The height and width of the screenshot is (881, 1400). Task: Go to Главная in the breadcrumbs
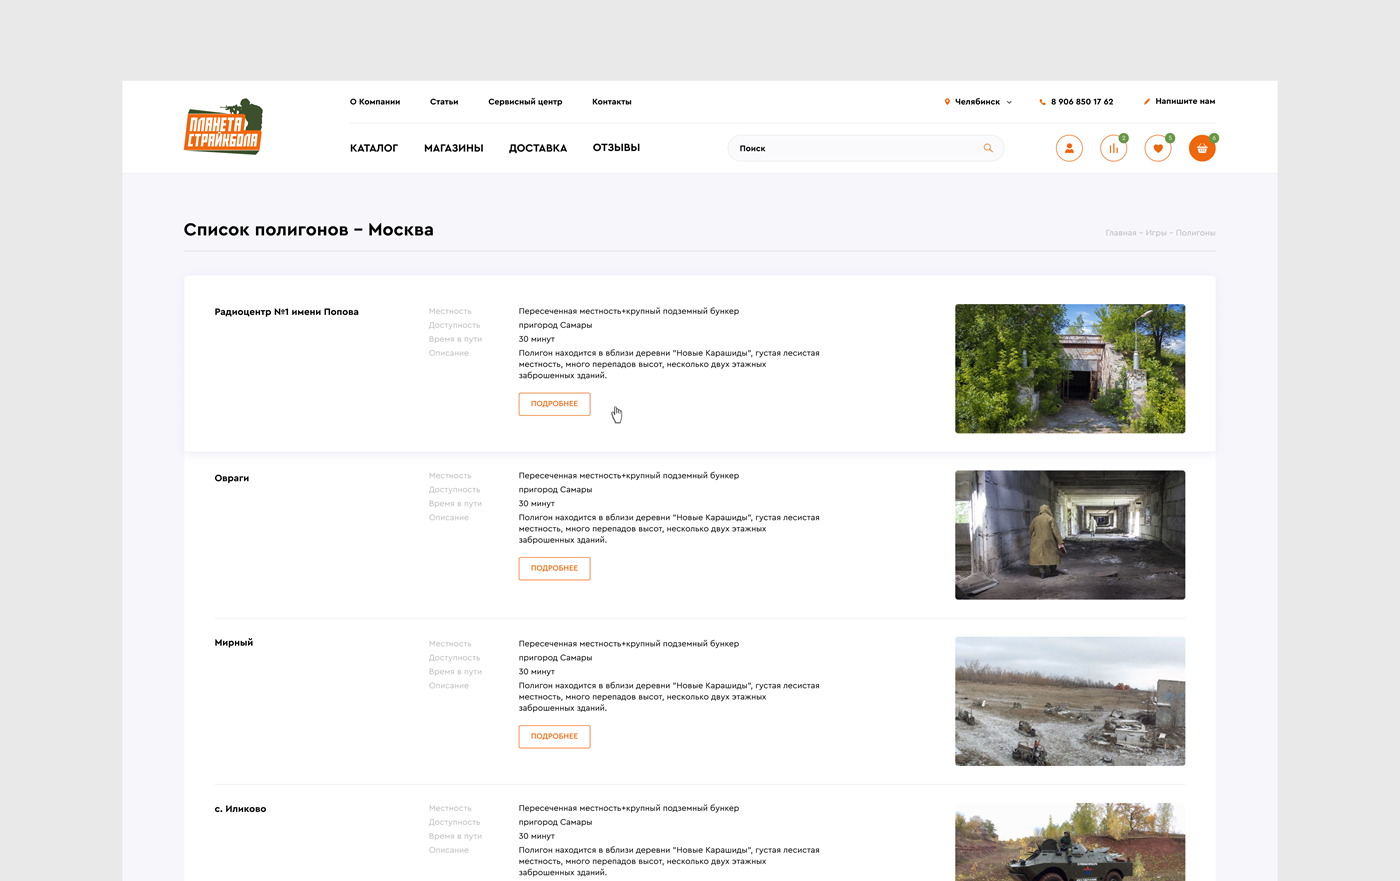point(1120,233)
